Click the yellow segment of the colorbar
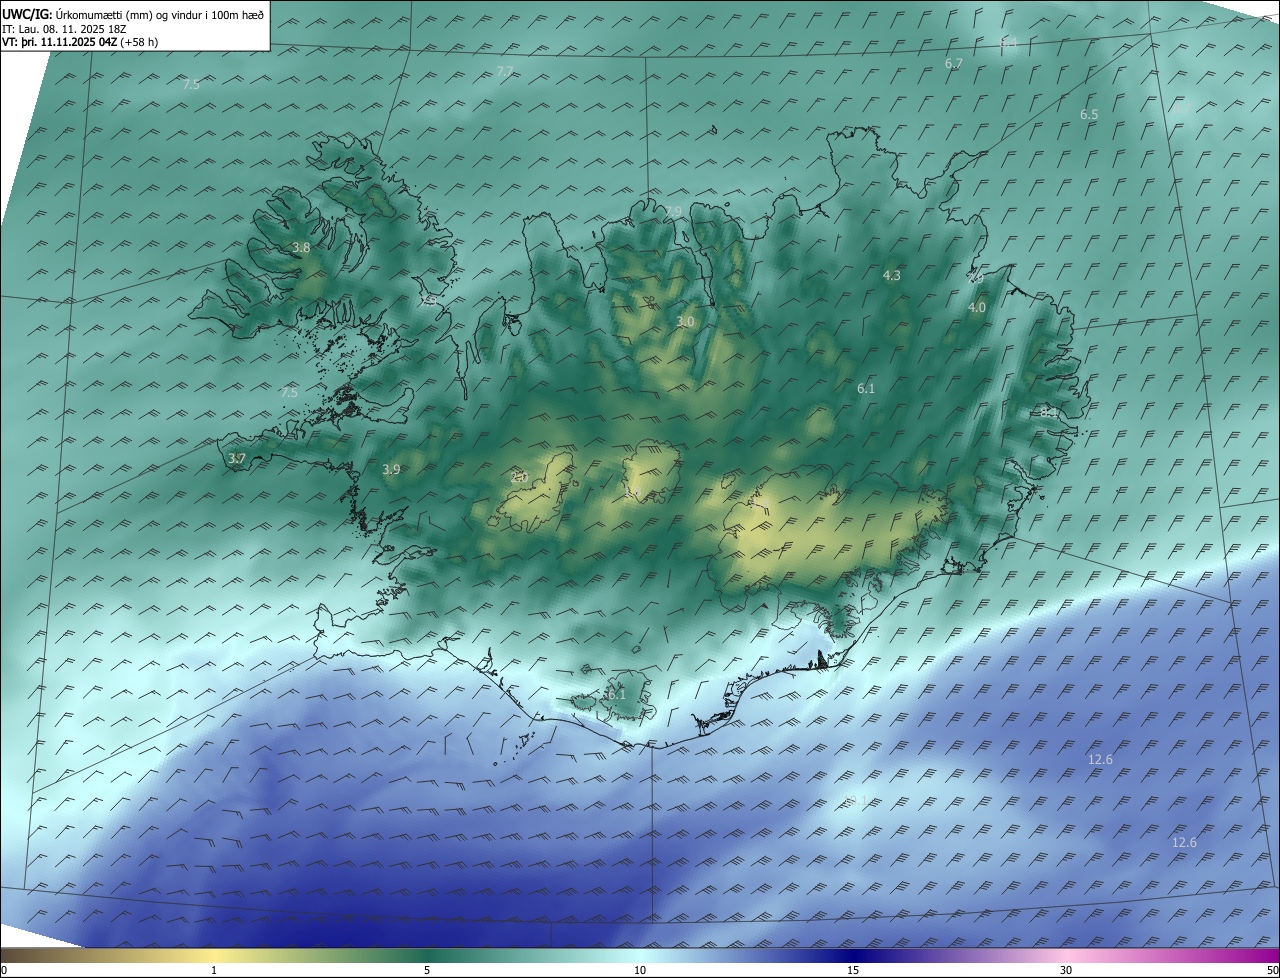This screenshot has height=978, width=1280. 214,955
